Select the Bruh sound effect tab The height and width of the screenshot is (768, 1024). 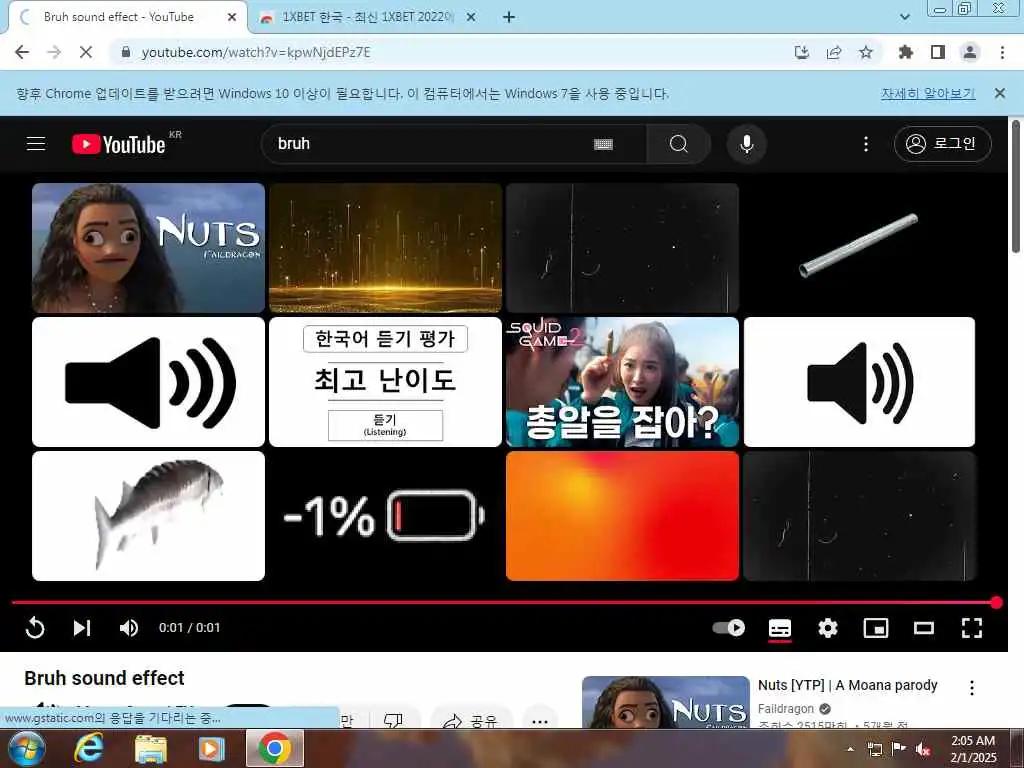click(119, 17)
